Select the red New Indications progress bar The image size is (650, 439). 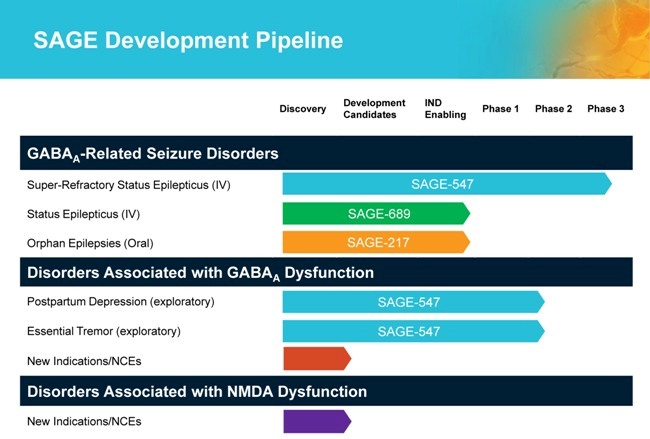(x=315, y=359)
